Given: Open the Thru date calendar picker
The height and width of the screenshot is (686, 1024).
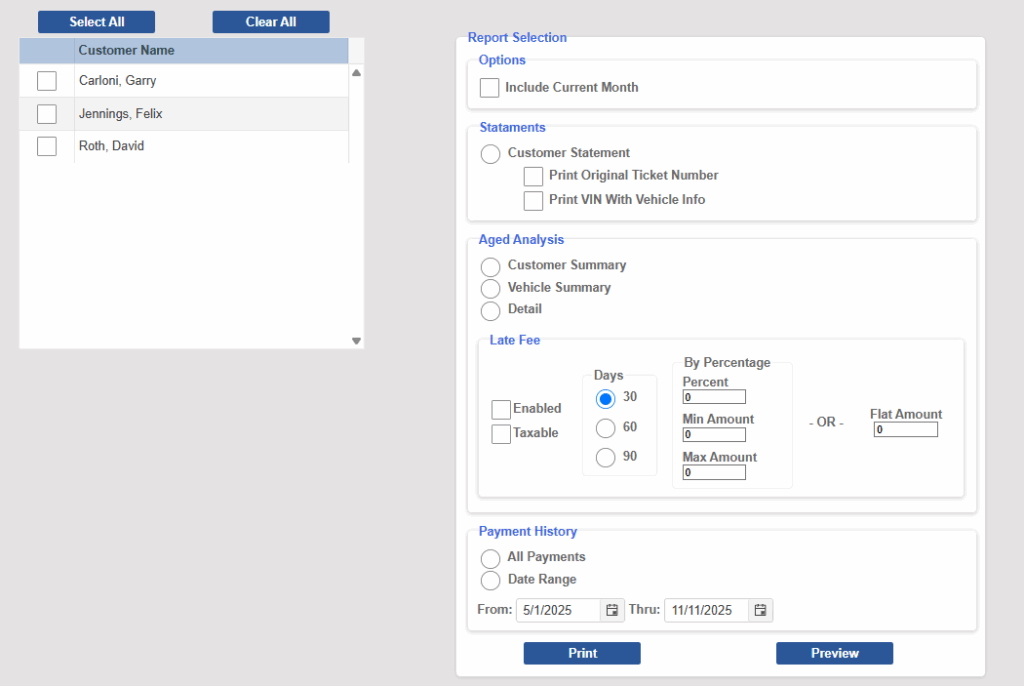Looking at the screenshot, I should (760, 610).
